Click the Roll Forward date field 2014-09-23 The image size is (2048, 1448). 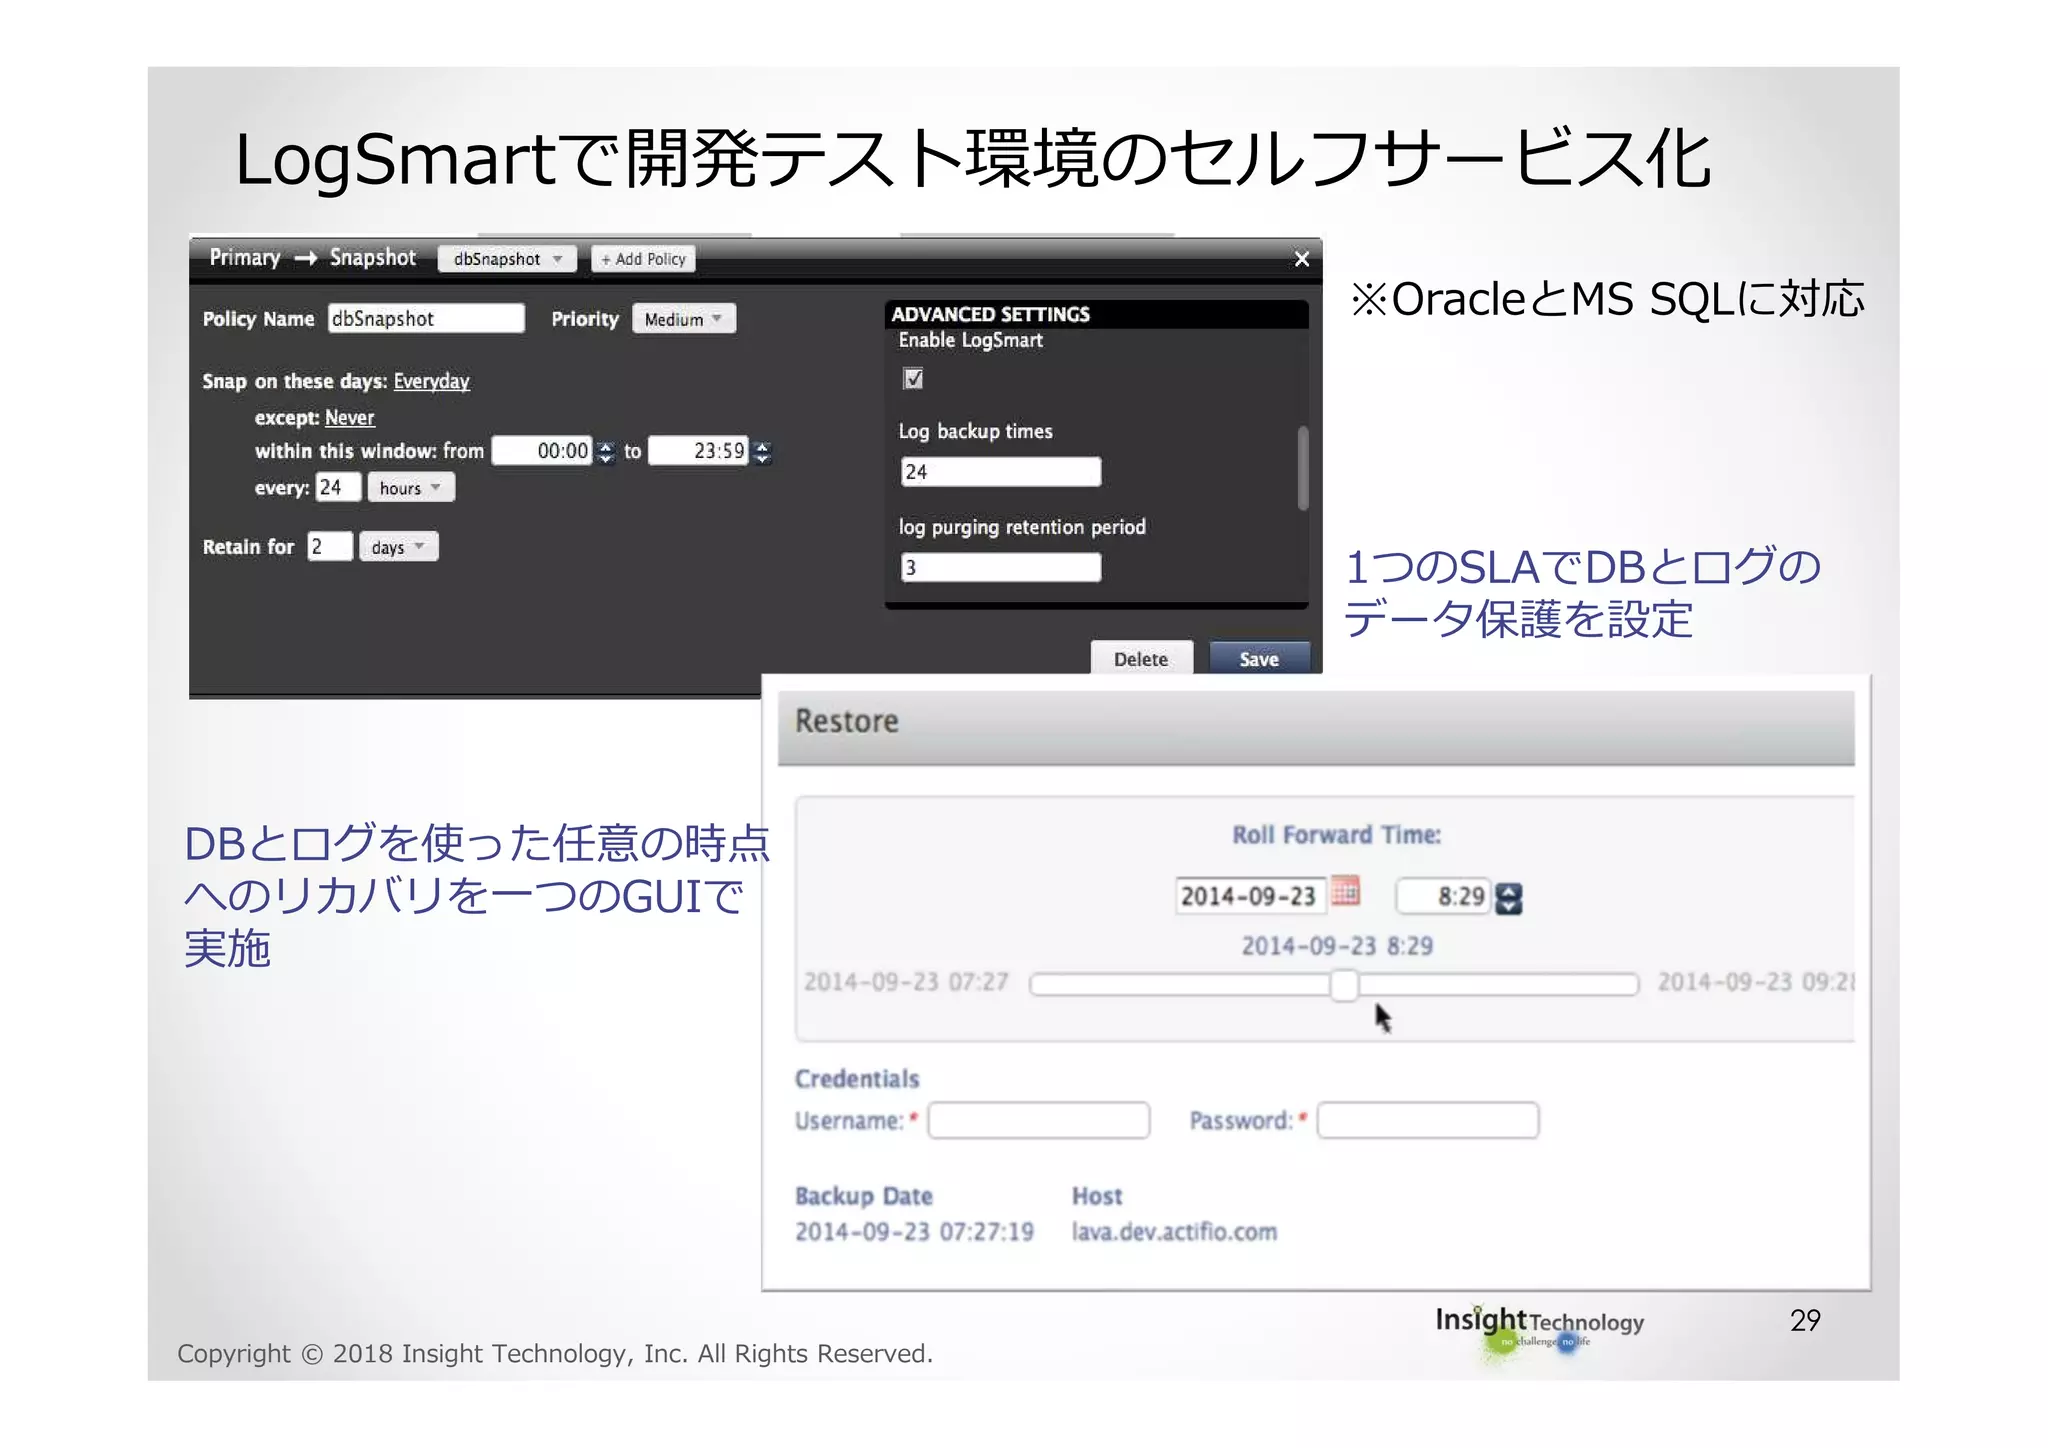pyautogui.click(x=1251, y=896)
